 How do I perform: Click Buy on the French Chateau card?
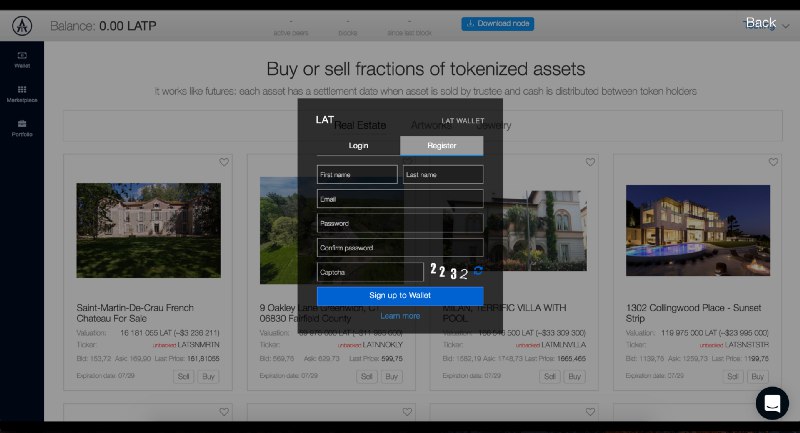[x=208, y=376]
